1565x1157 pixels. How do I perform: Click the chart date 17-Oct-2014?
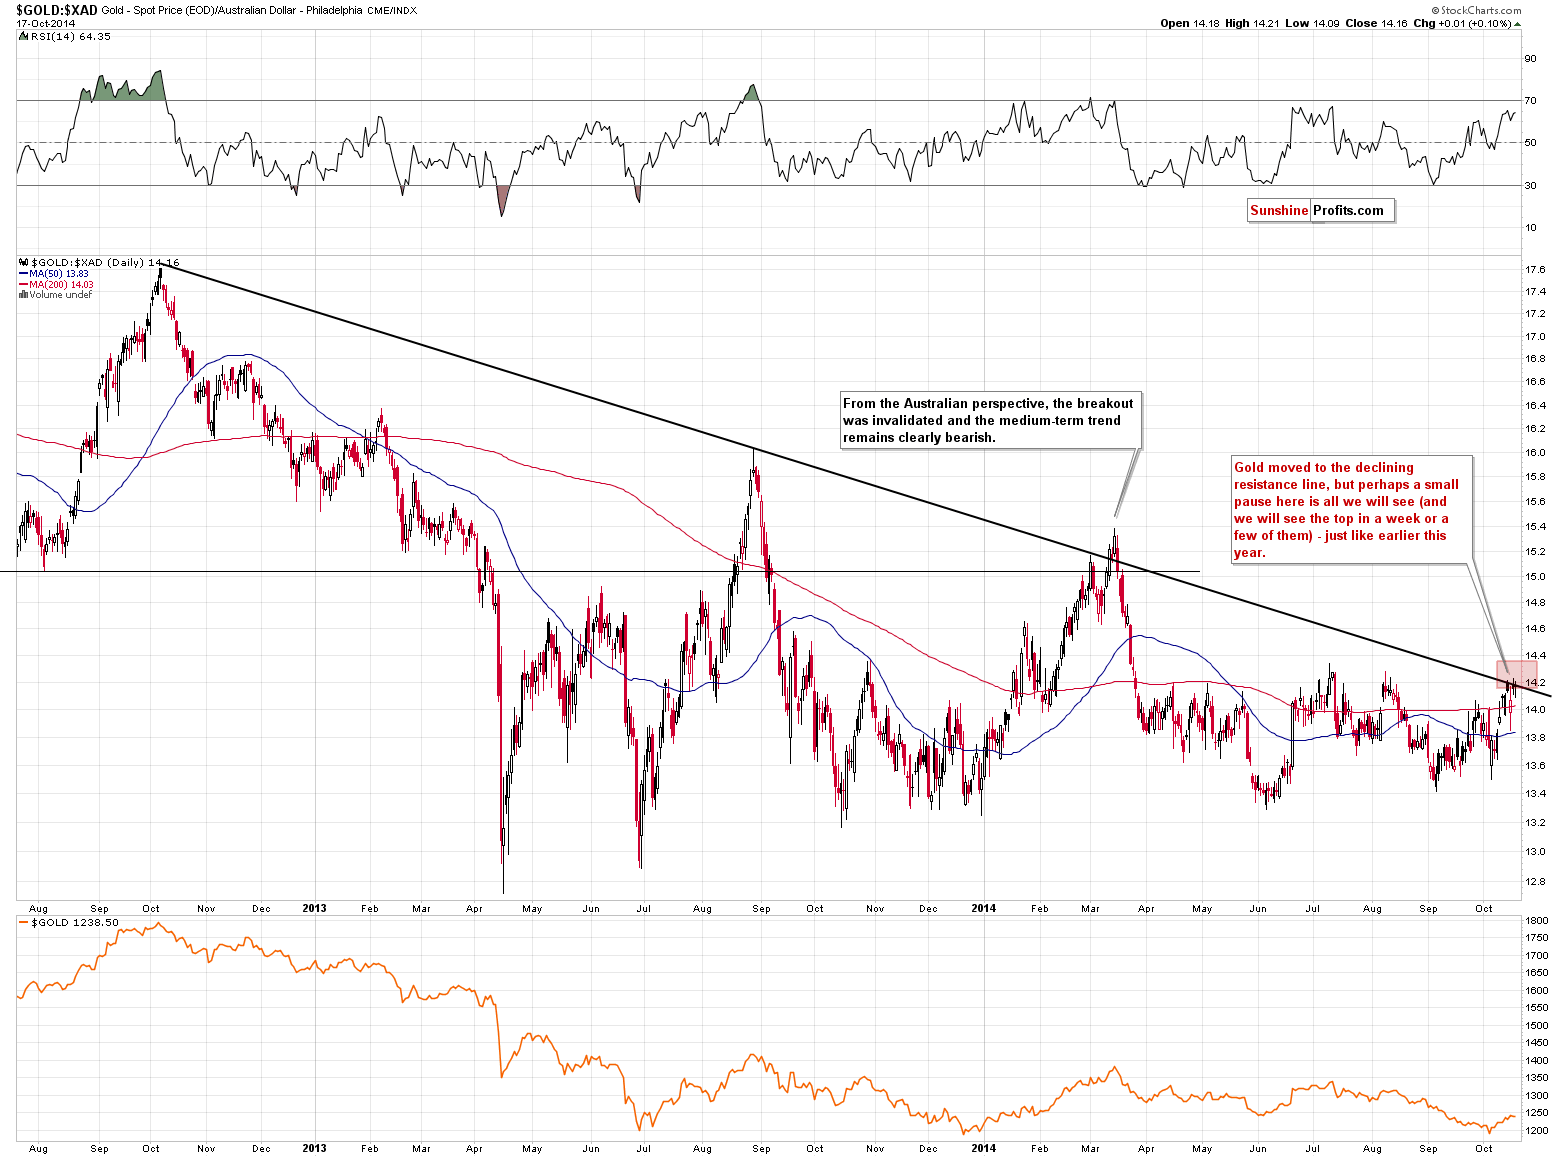pyautogui.click(x=46, y=23)
